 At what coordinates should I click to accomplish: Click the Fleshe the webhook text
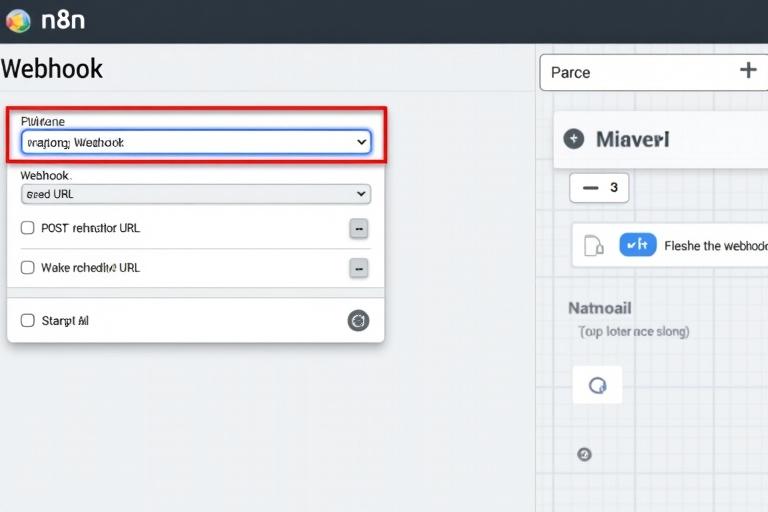[x=715, y=246]
